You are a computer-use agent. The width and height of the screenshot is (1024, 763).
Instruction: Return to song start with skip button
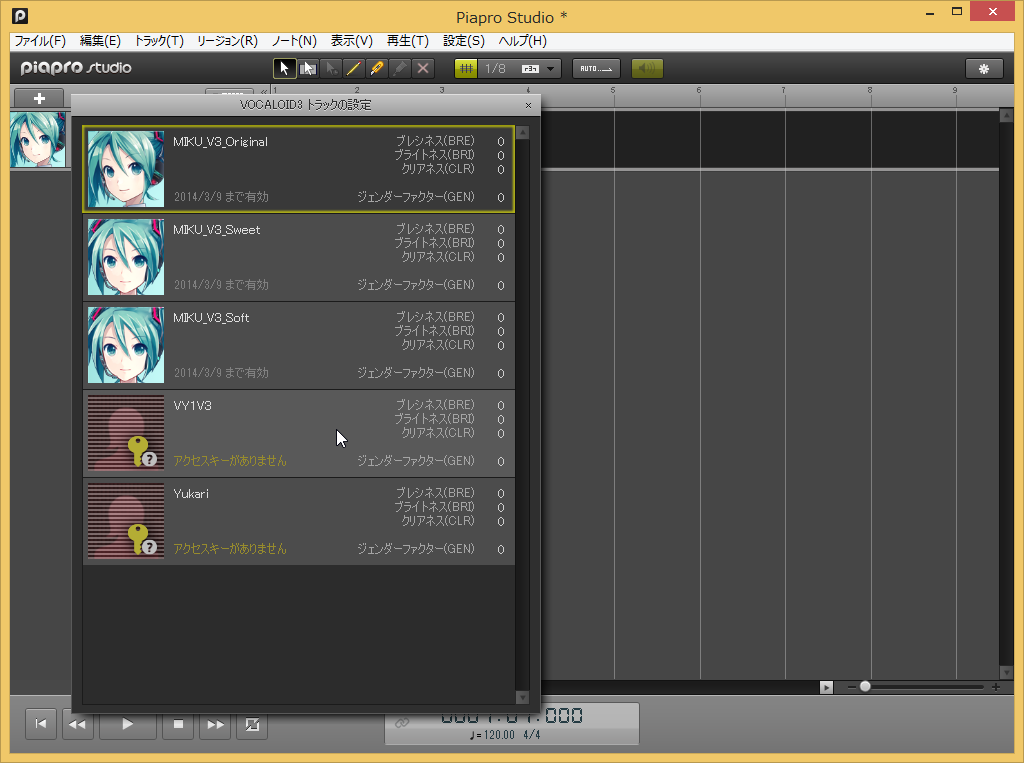(40, 724)
